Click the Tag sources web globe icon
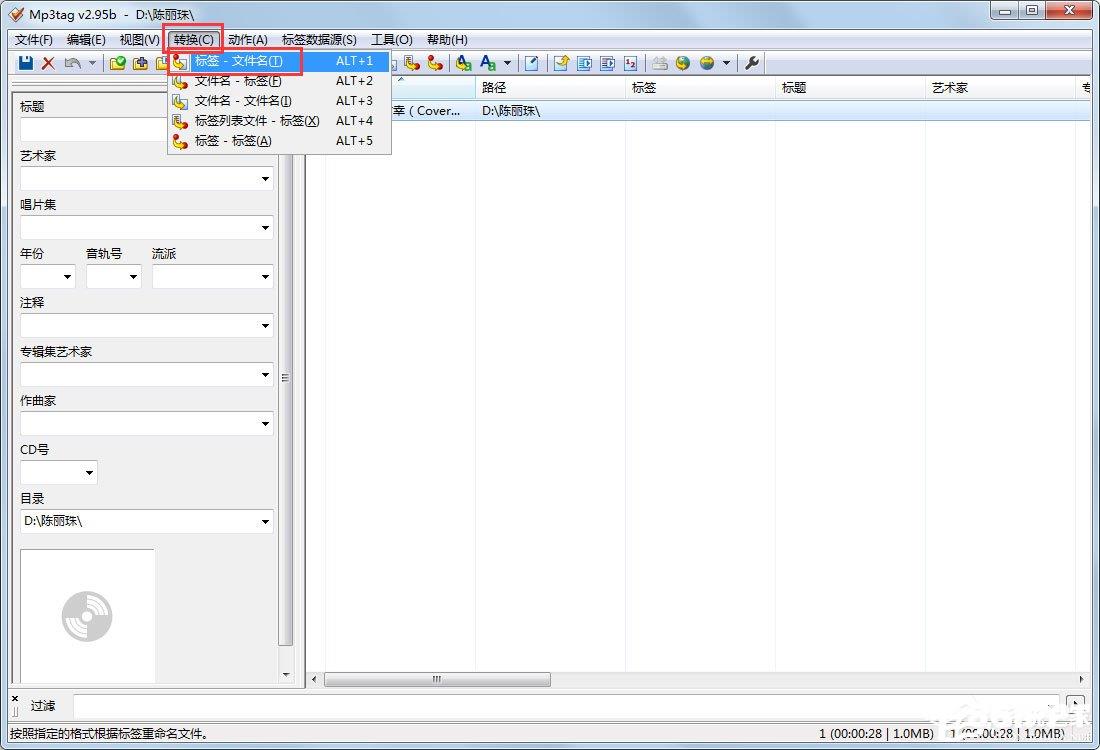 706,63
